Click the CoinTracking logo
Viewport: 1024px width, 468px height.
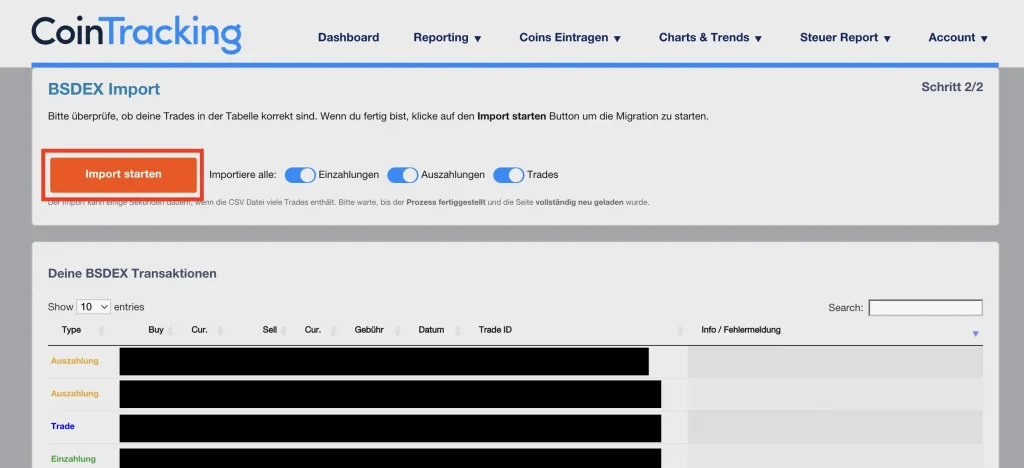pos(136,34)
